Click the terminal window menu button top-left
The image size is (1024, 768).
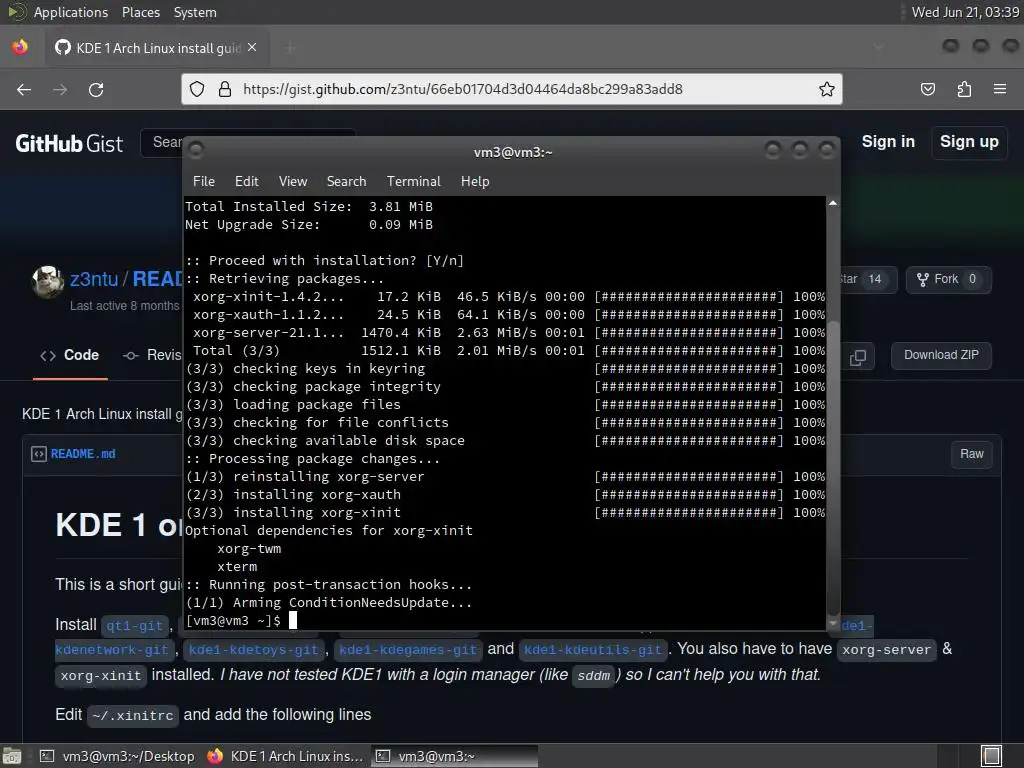pos(196,151)
